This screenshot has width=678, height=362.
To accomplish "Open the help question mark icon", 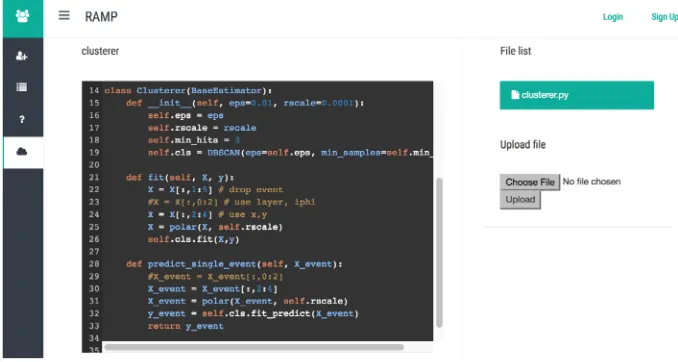I will tap(22, 119).
